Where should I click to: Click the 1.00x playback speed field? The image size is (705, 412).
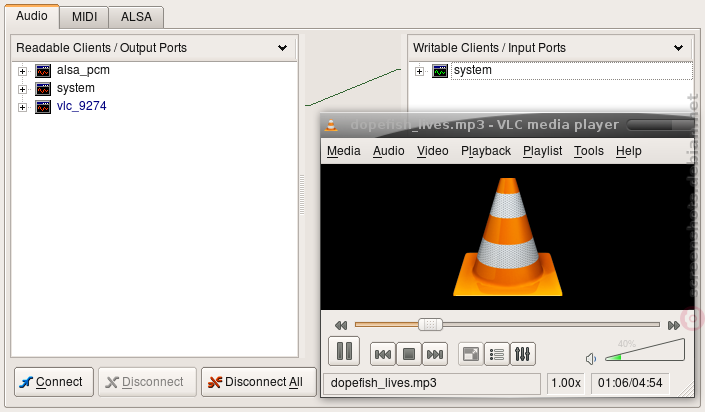tap(566, 383)
